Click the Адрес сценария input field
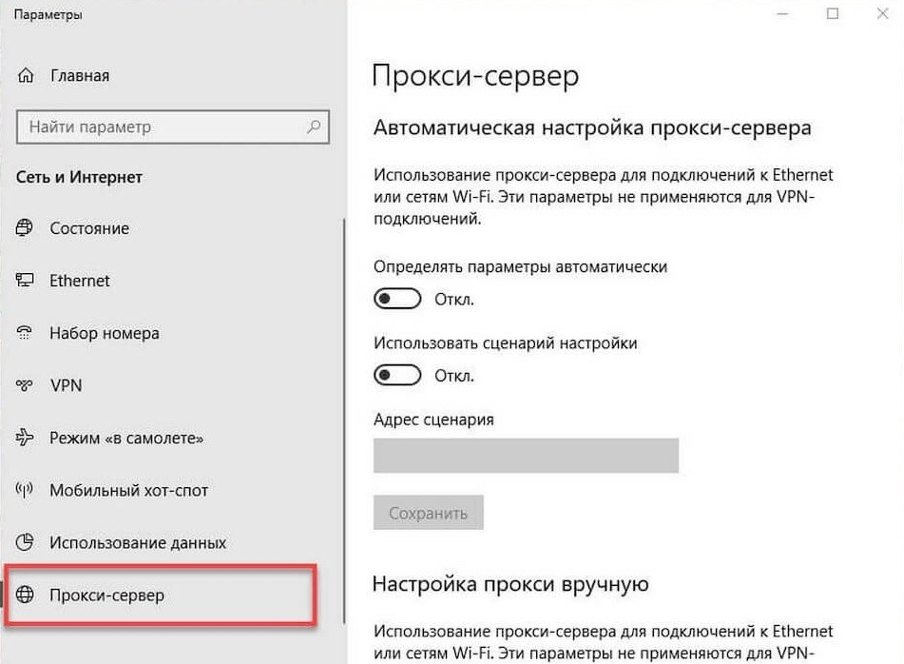 point(526,455)
